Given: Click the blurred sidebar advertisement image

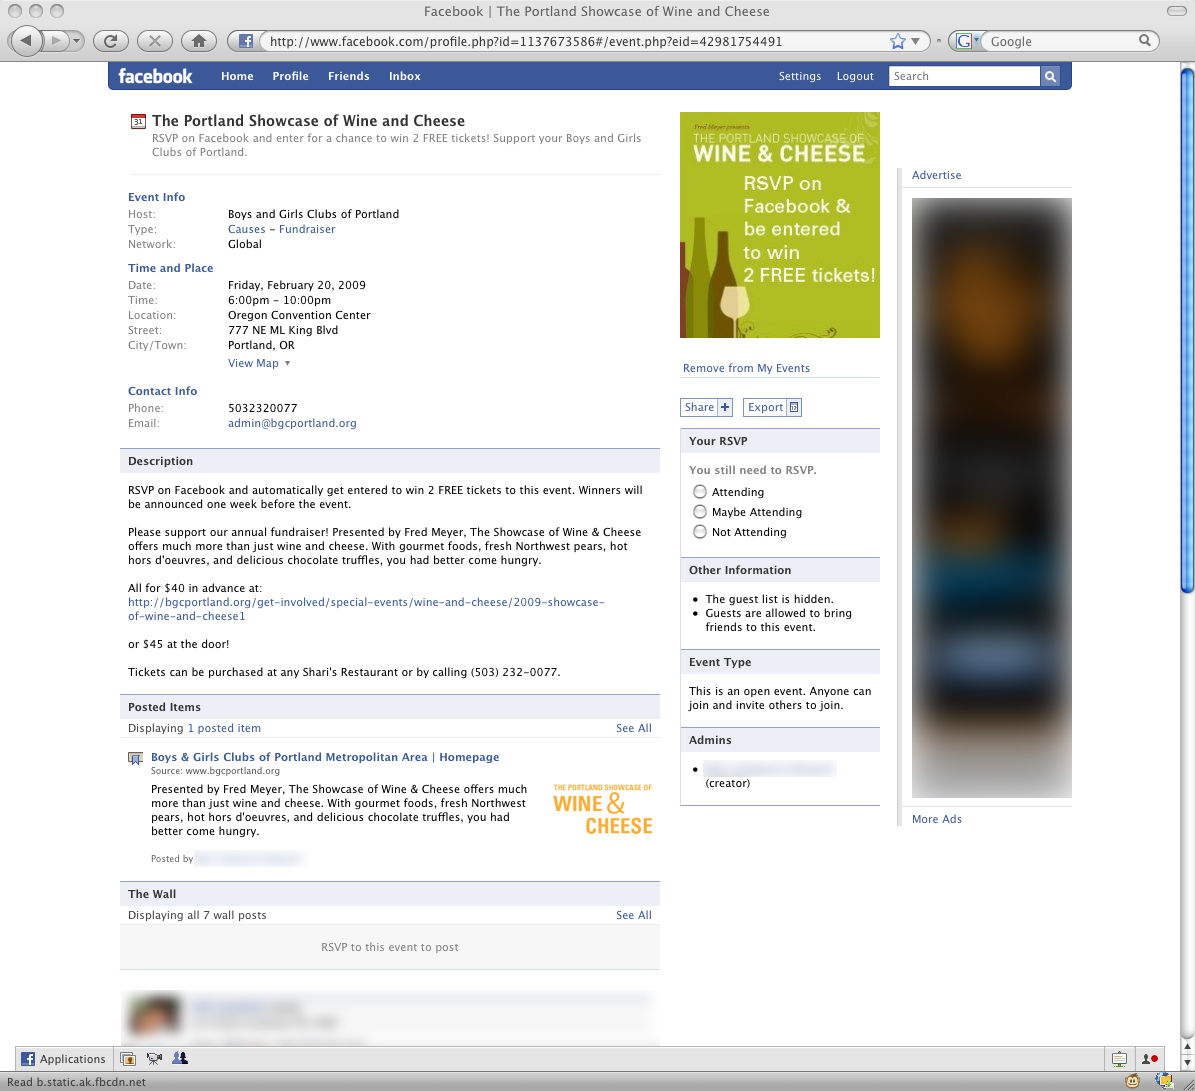Looking at the screenshot, I should pos(992,498).
